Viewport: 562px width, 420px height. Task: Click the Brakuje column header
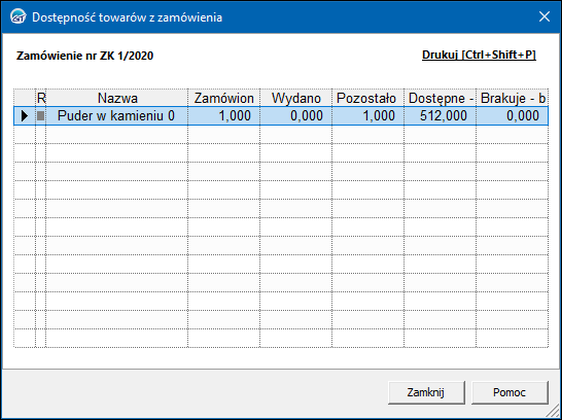(x=512, y=98)
